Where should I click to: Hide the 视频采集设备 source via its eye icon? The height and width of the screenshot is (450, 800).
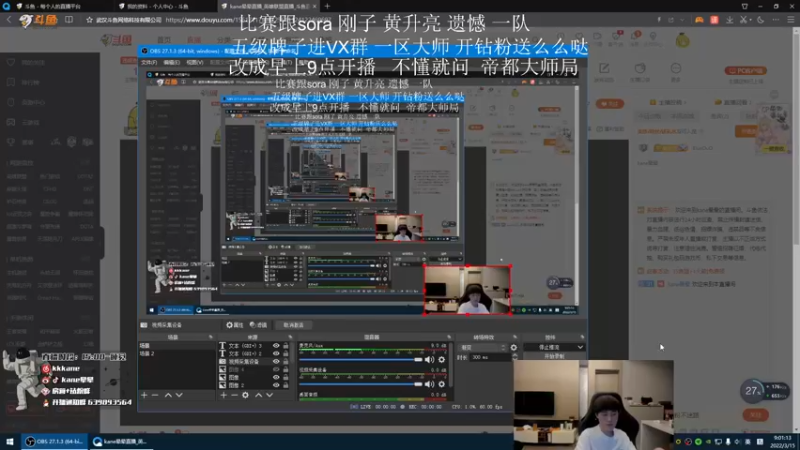tap(276, 361)
